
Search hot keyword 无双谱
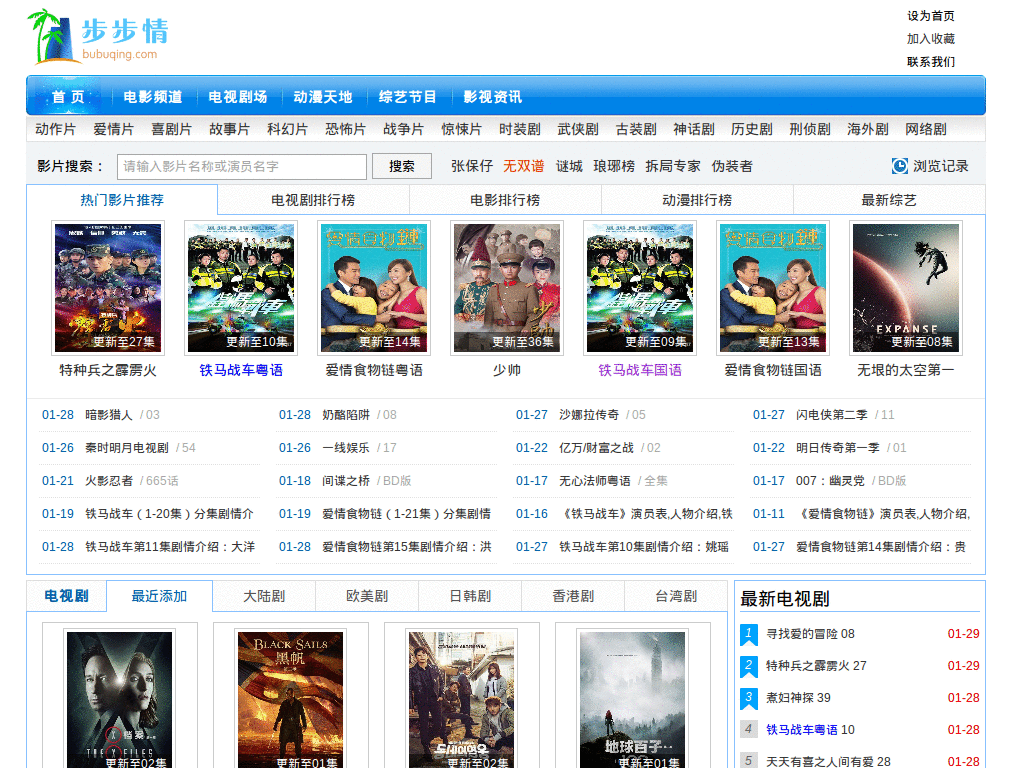tap(524, 166)
